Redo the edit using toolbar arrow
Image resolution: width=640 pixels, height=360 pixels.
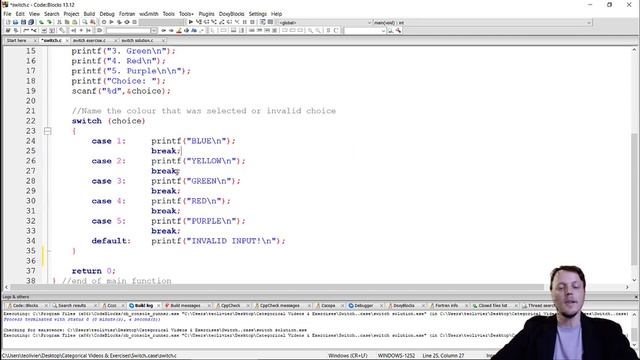49,22
